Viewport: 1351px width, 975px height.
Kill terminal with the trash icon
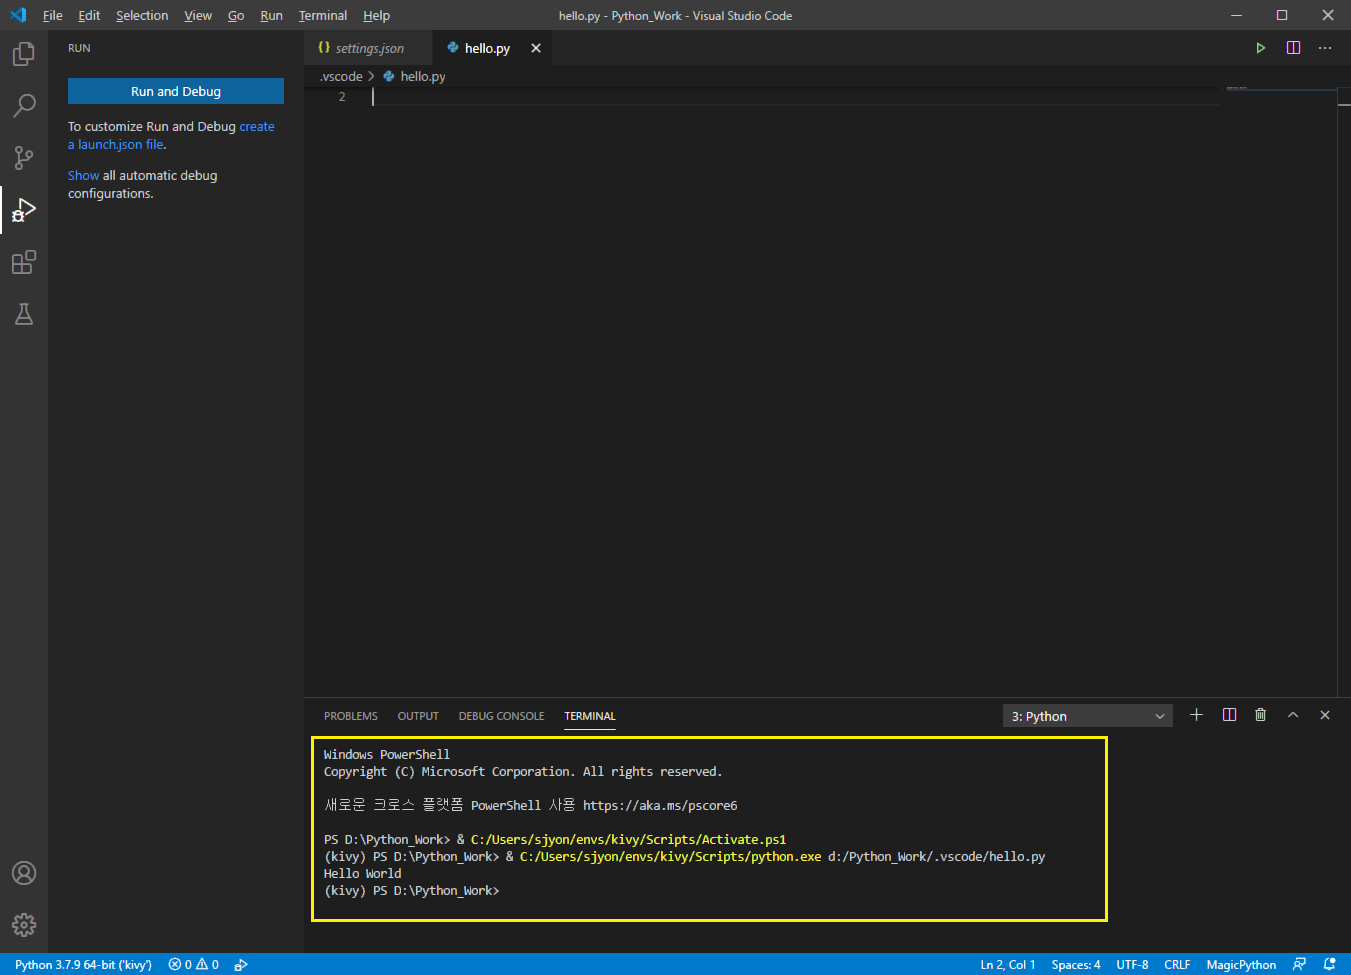[1261, 715]
